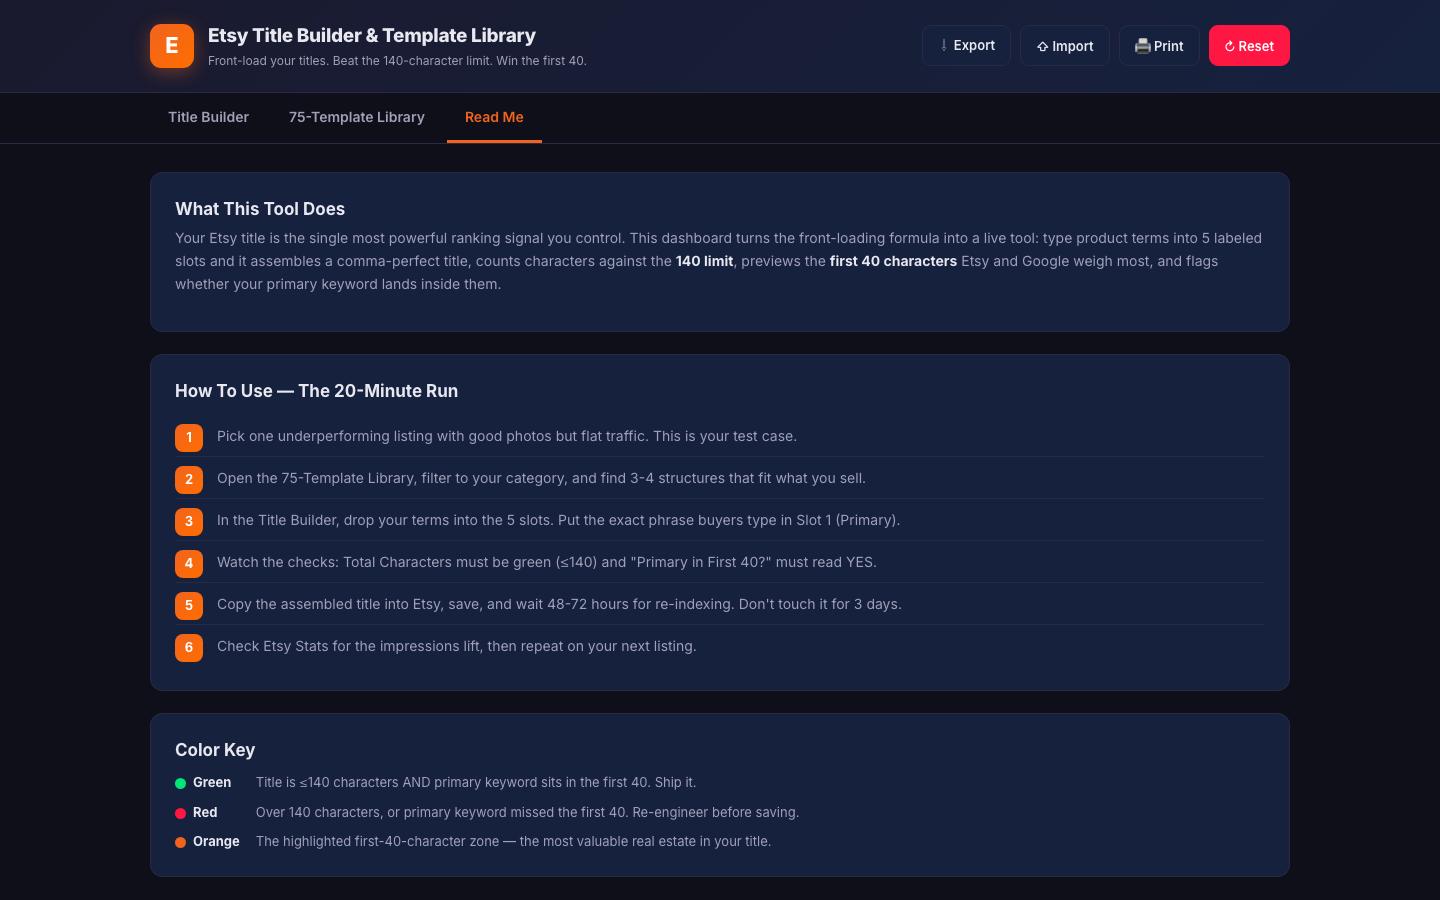1440x900 pixels.
Task: Click the step 4 number badge
Action: 189,563
